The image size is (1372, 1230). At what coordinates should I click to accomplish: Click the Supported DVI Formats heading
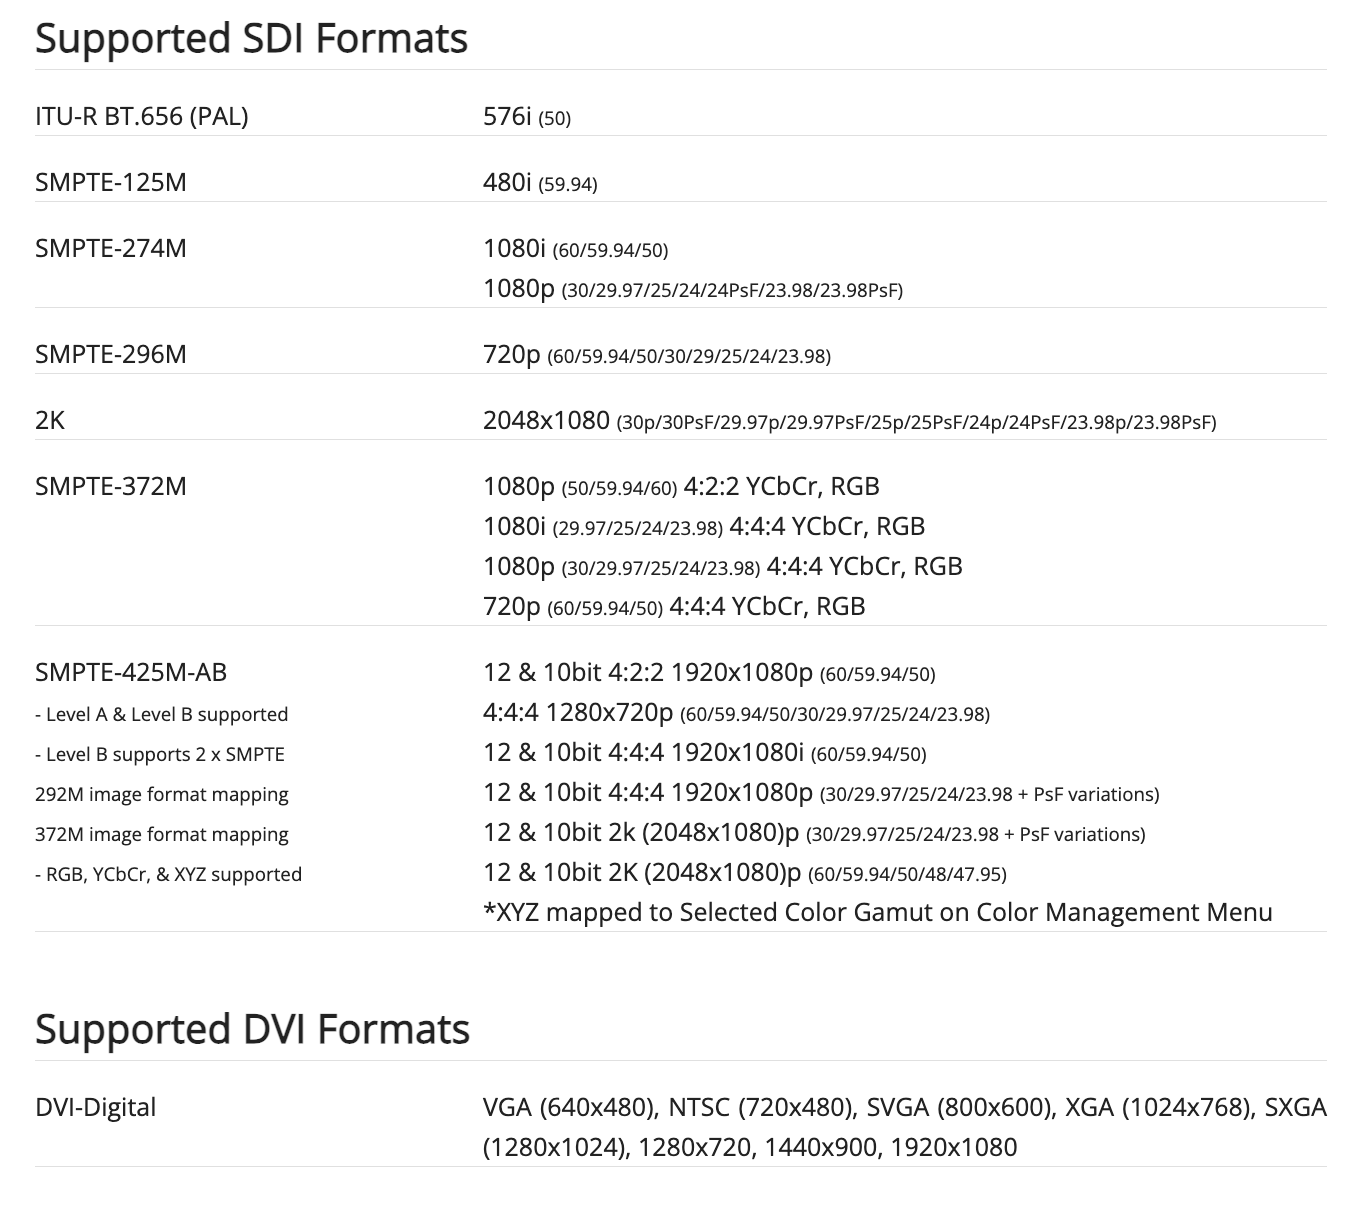[x=252, y=1029]
